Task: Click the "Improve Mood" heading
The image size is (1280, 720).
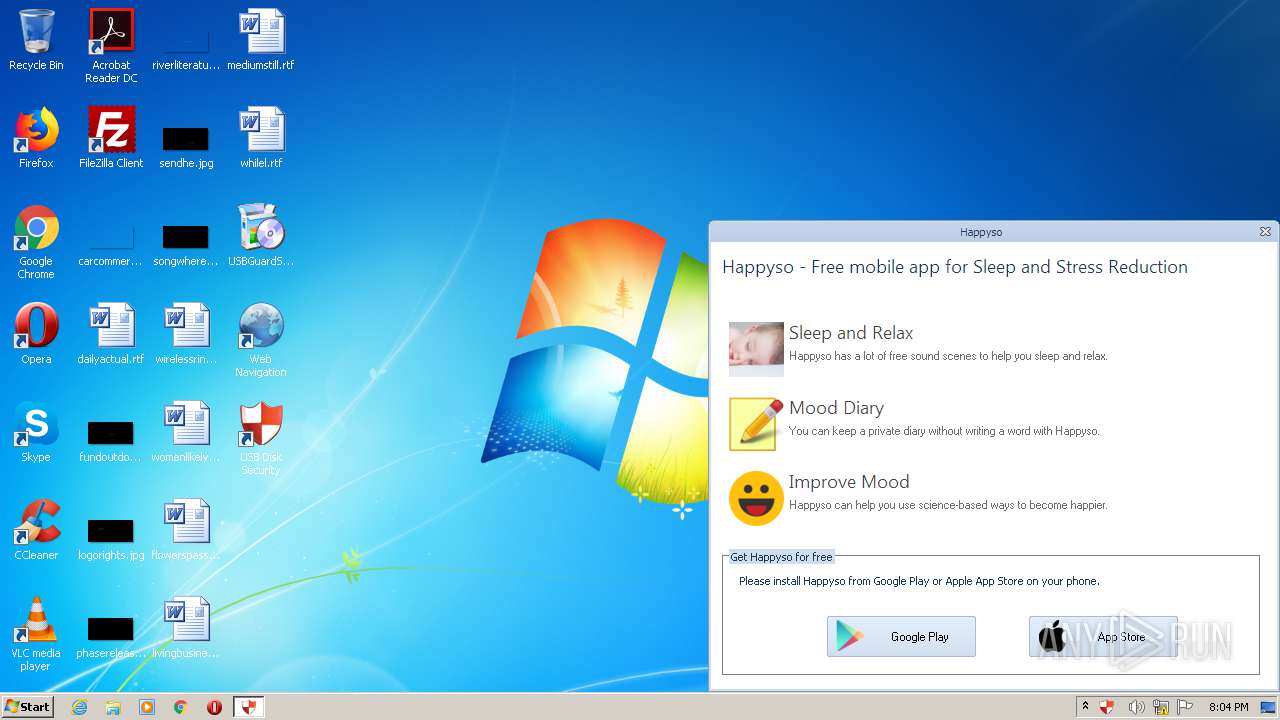Action: pos(849,482)
